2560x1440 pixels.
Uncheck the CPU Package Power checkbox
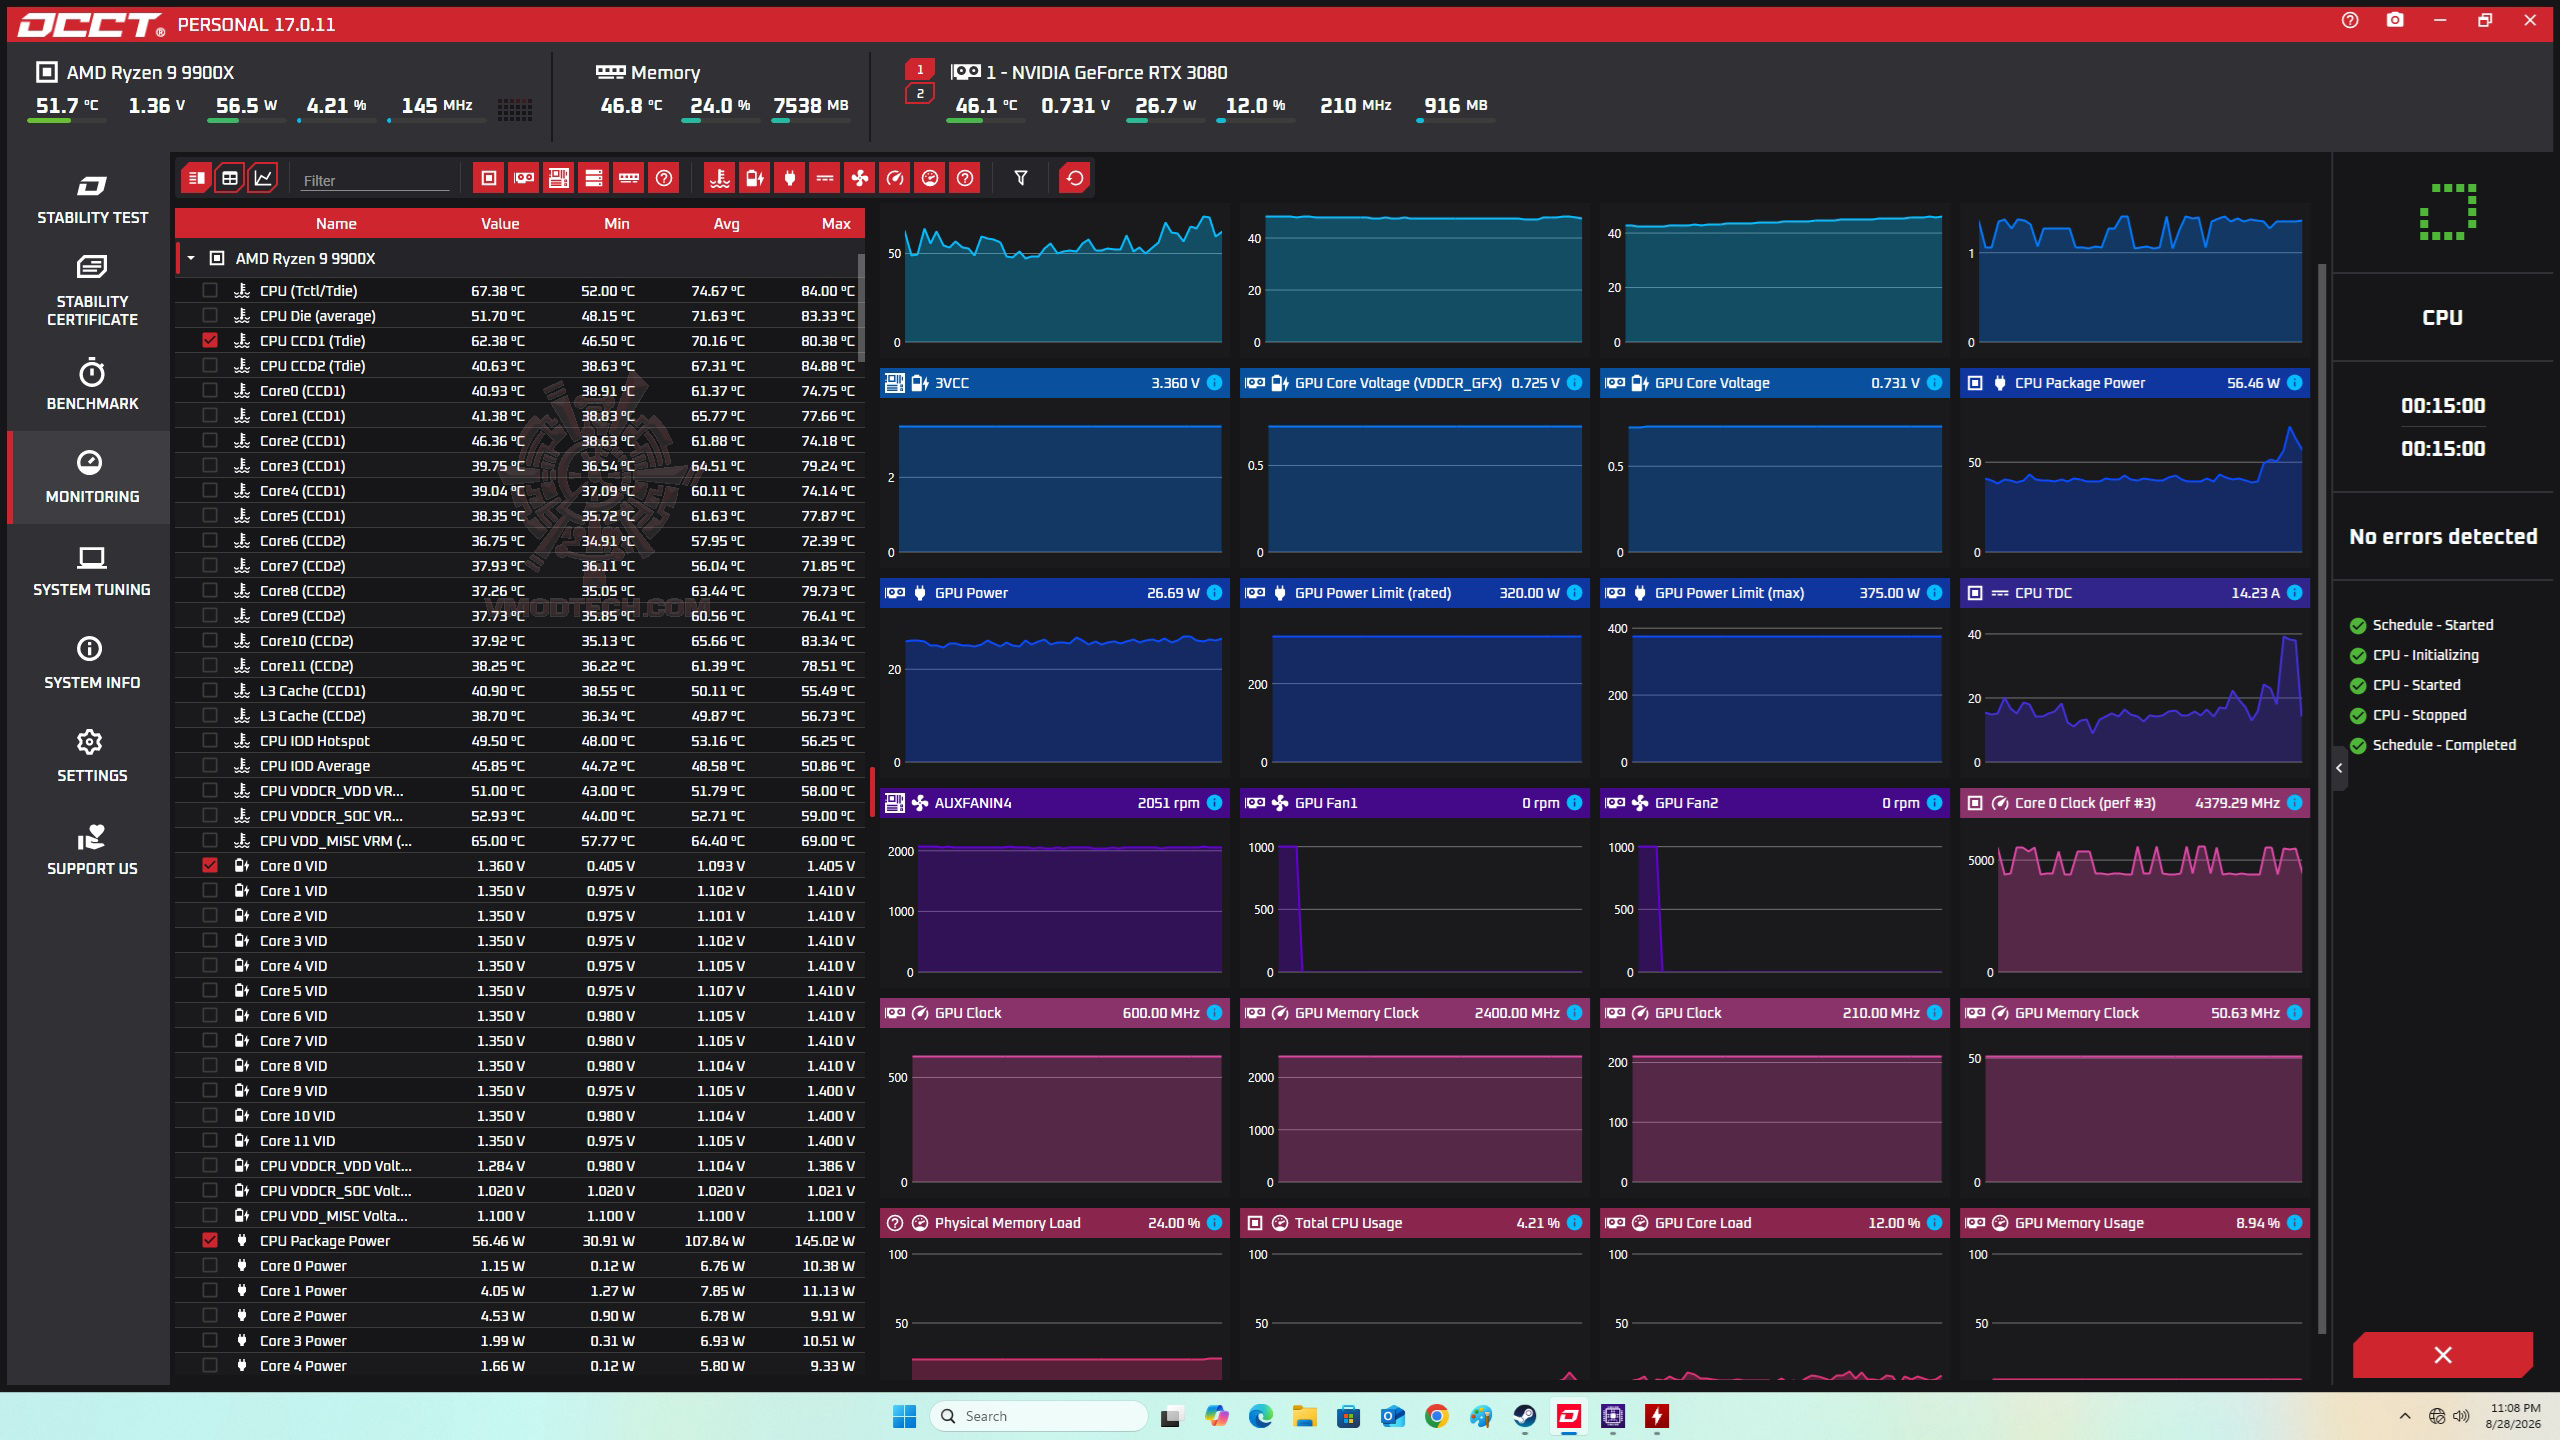[x=210, y=1241]
